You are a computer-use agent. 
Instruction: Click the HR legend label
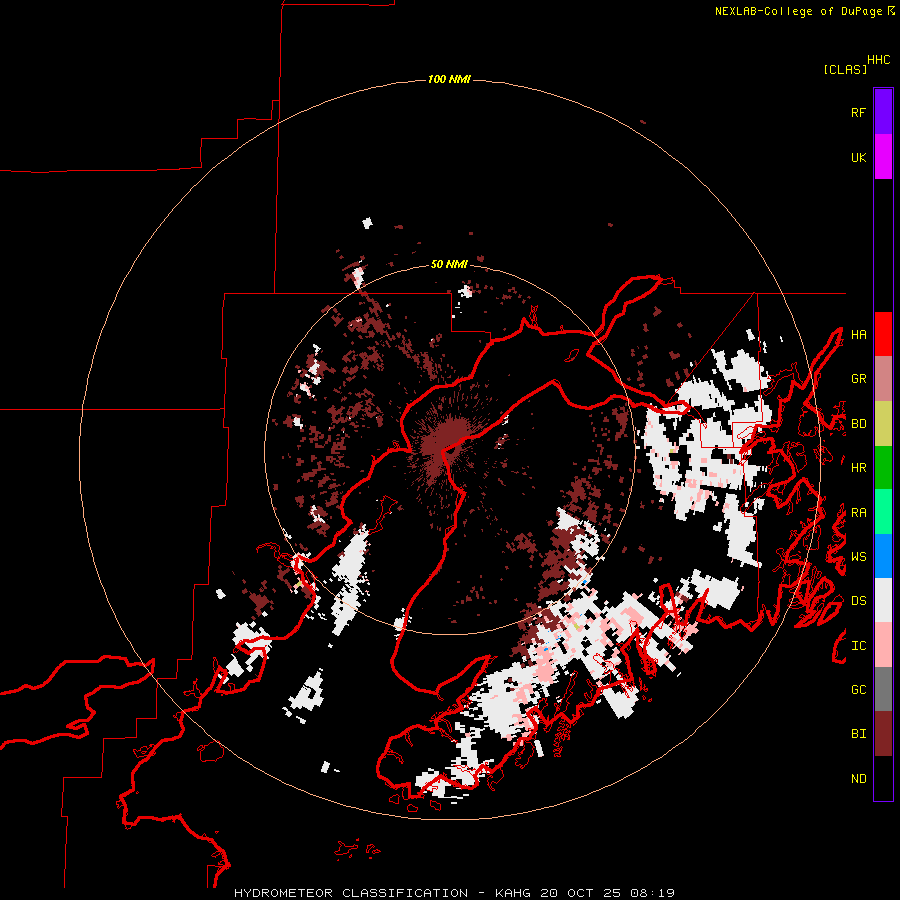coord(858,468)
